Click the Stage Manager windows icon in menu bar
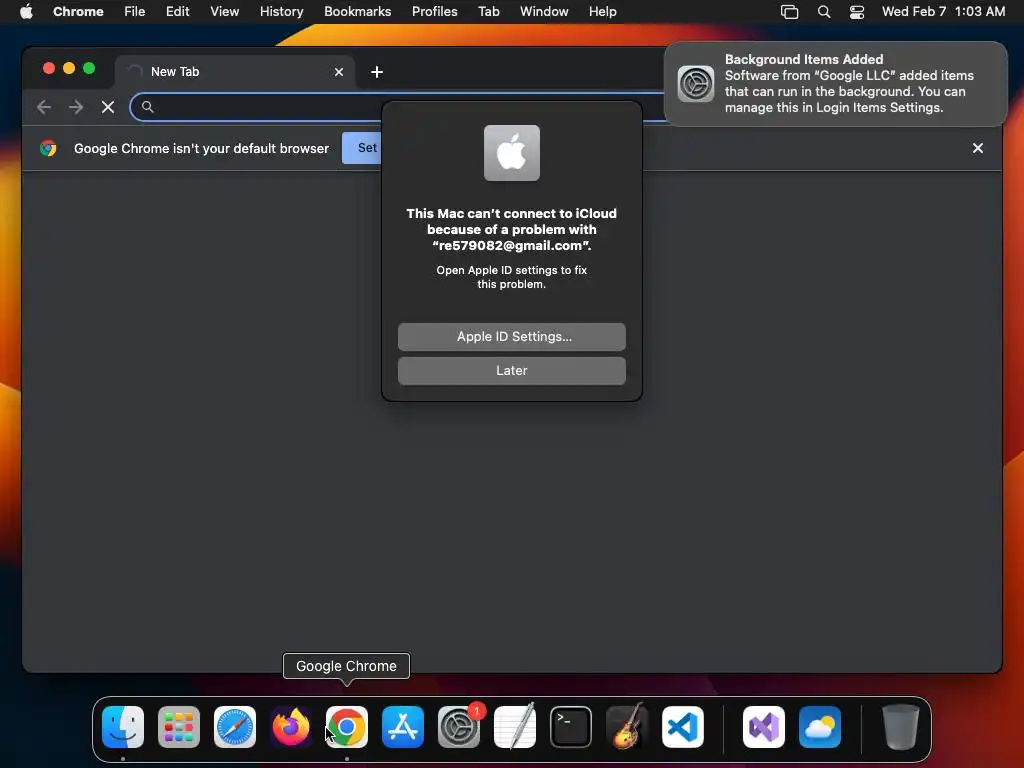Screen dimensions: 1024x768 pyautogui.click(x=790, y=12)
